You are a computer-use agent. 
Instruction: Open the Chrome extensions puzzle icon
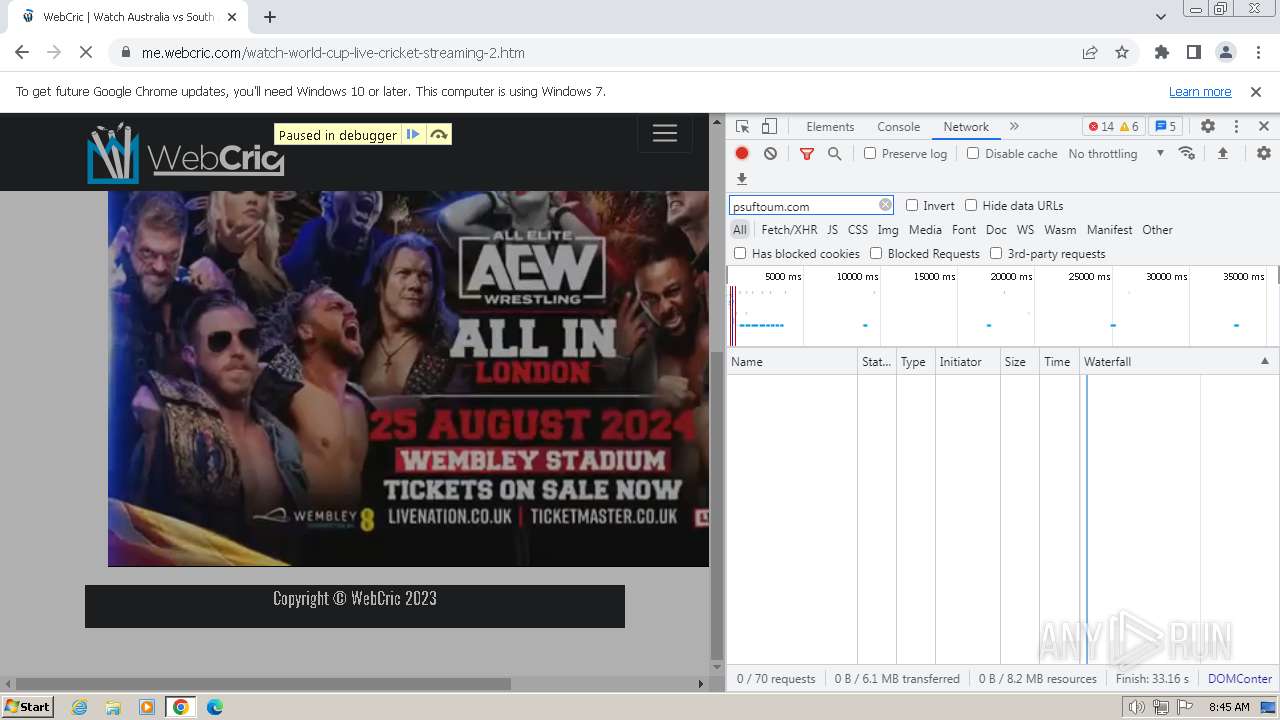[x=1162, y=52]
